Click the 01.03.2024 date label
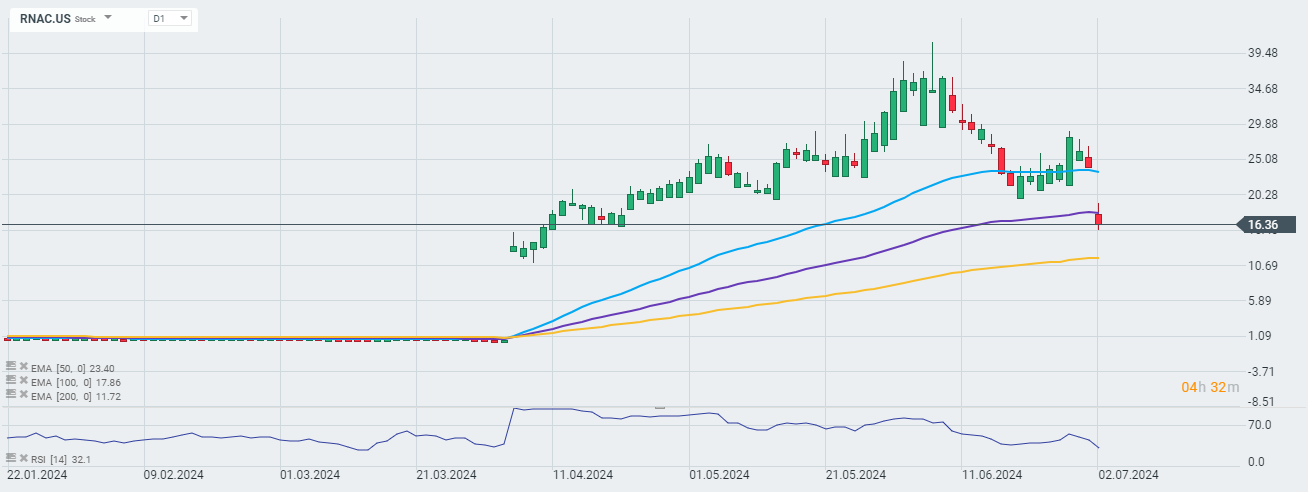 [311, 475]
